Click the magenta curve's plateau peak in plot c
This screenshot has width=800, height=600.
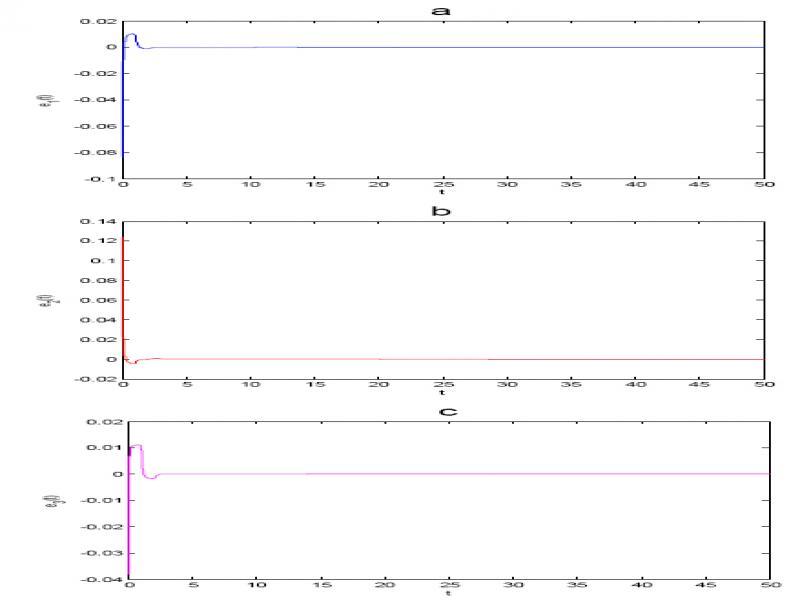137,446
